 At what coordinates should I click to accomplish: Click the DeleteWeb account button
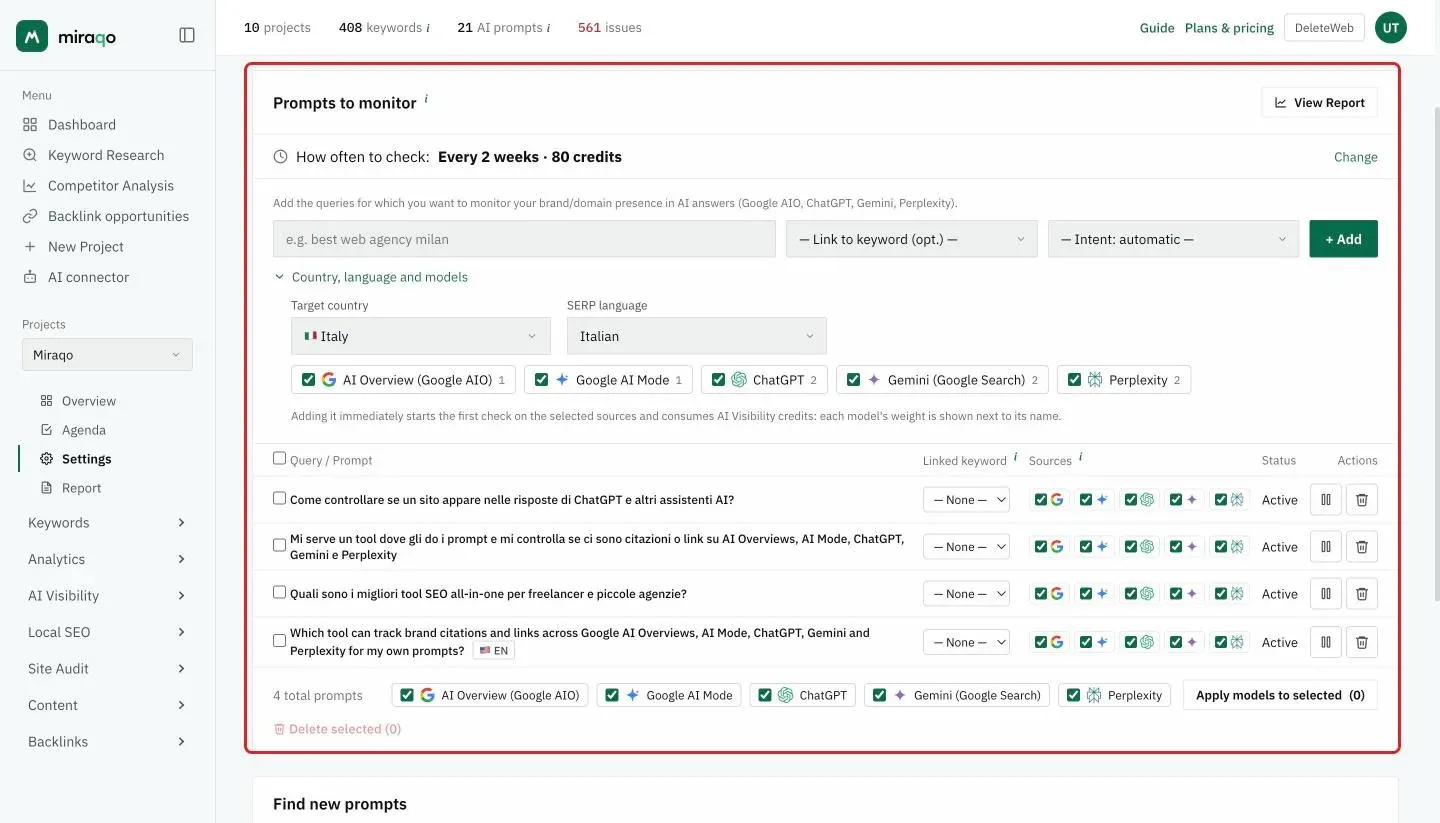1324,28
